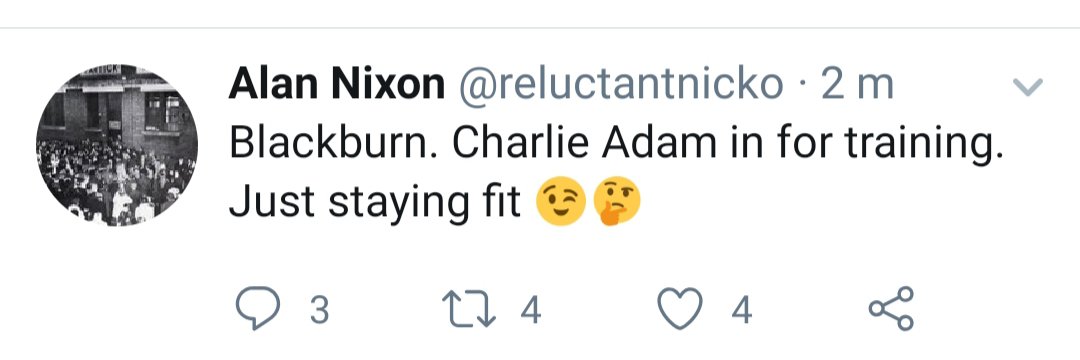Share the tweet via the share icon
Viewport: 1080px width, 360px height.
[891, 308]
